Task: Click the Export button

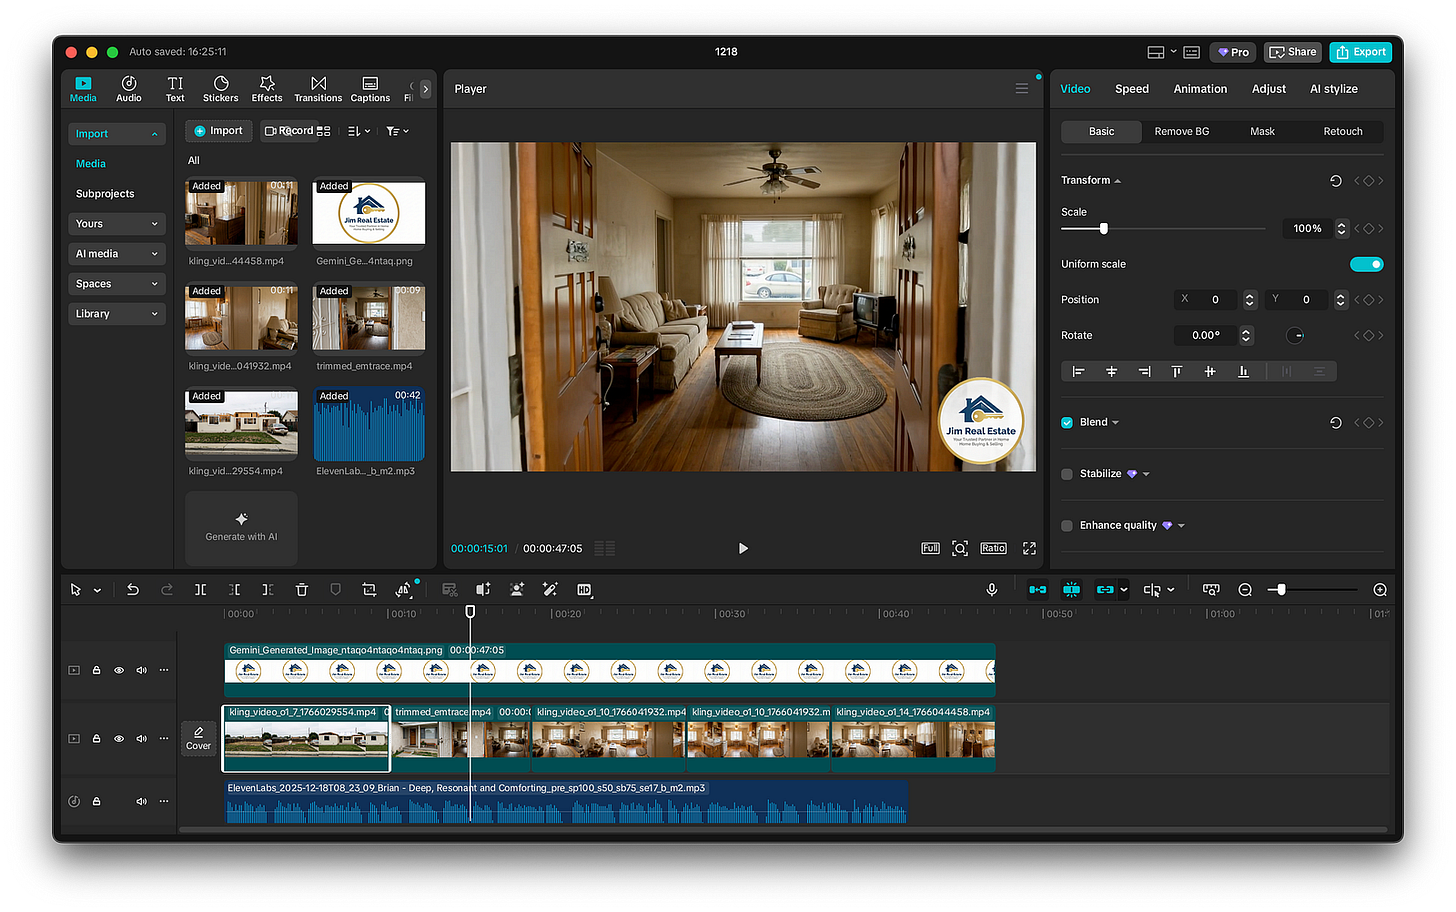Action: [1360, 52]
